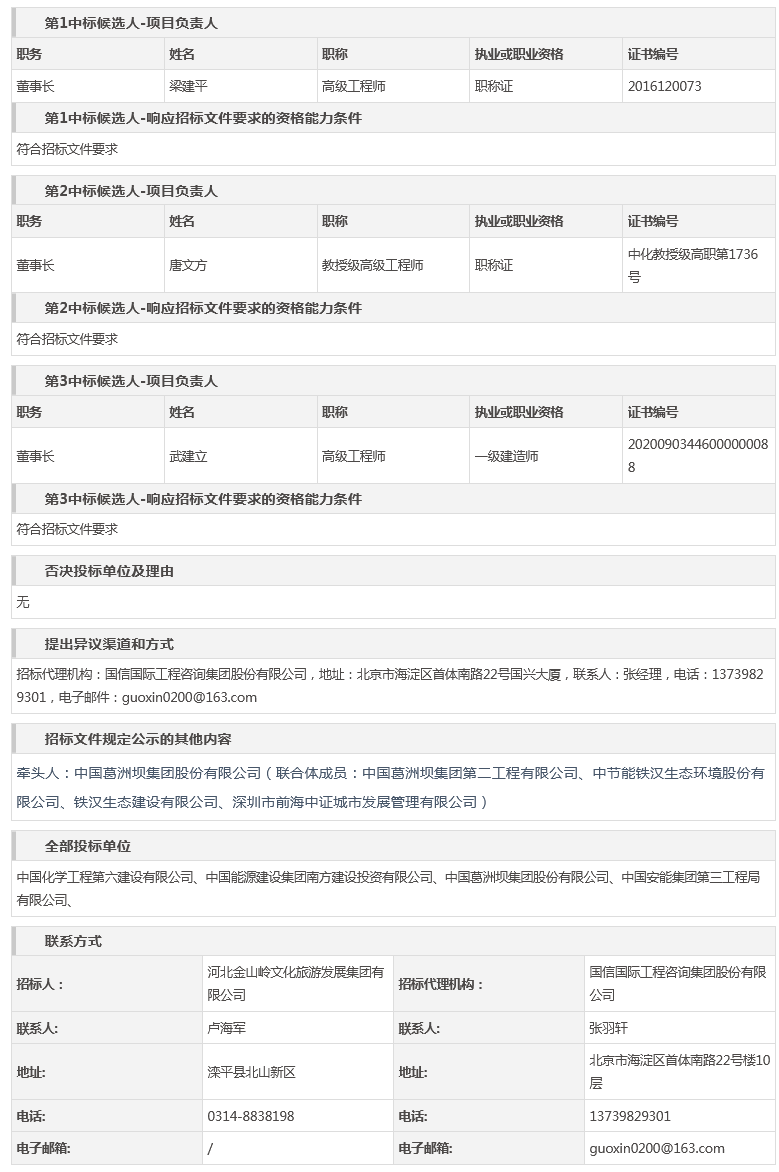Click the 教授级高级工程师 title cell
The width and height of the screenshot is (779, 1172).
pos(372,265)
